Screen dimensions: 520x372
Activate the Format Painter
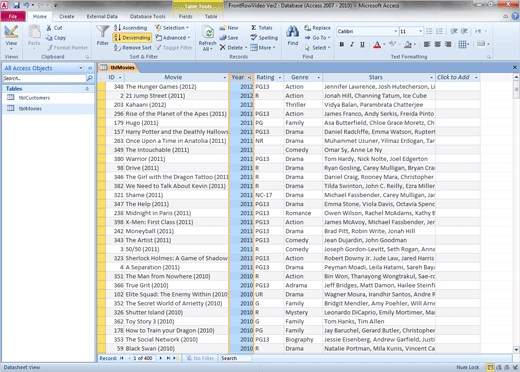click(x=67, y=48)
